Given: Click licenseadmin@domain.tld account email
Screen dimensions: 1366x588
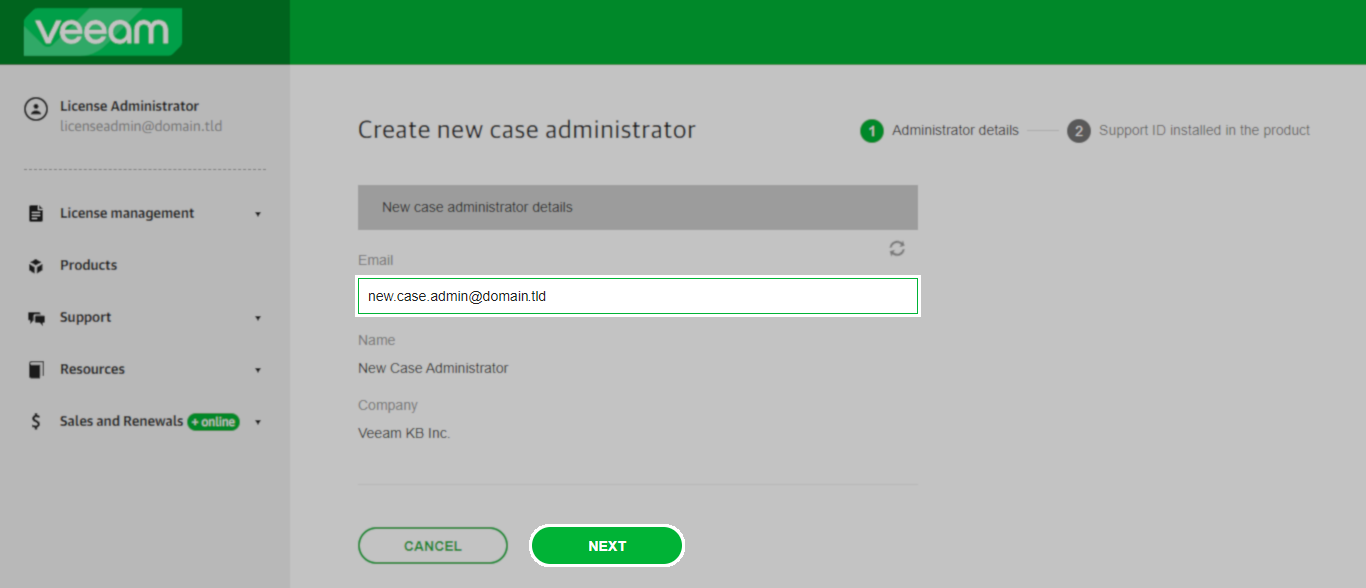Looking at the screenshot, I should (x=141, y=126).
